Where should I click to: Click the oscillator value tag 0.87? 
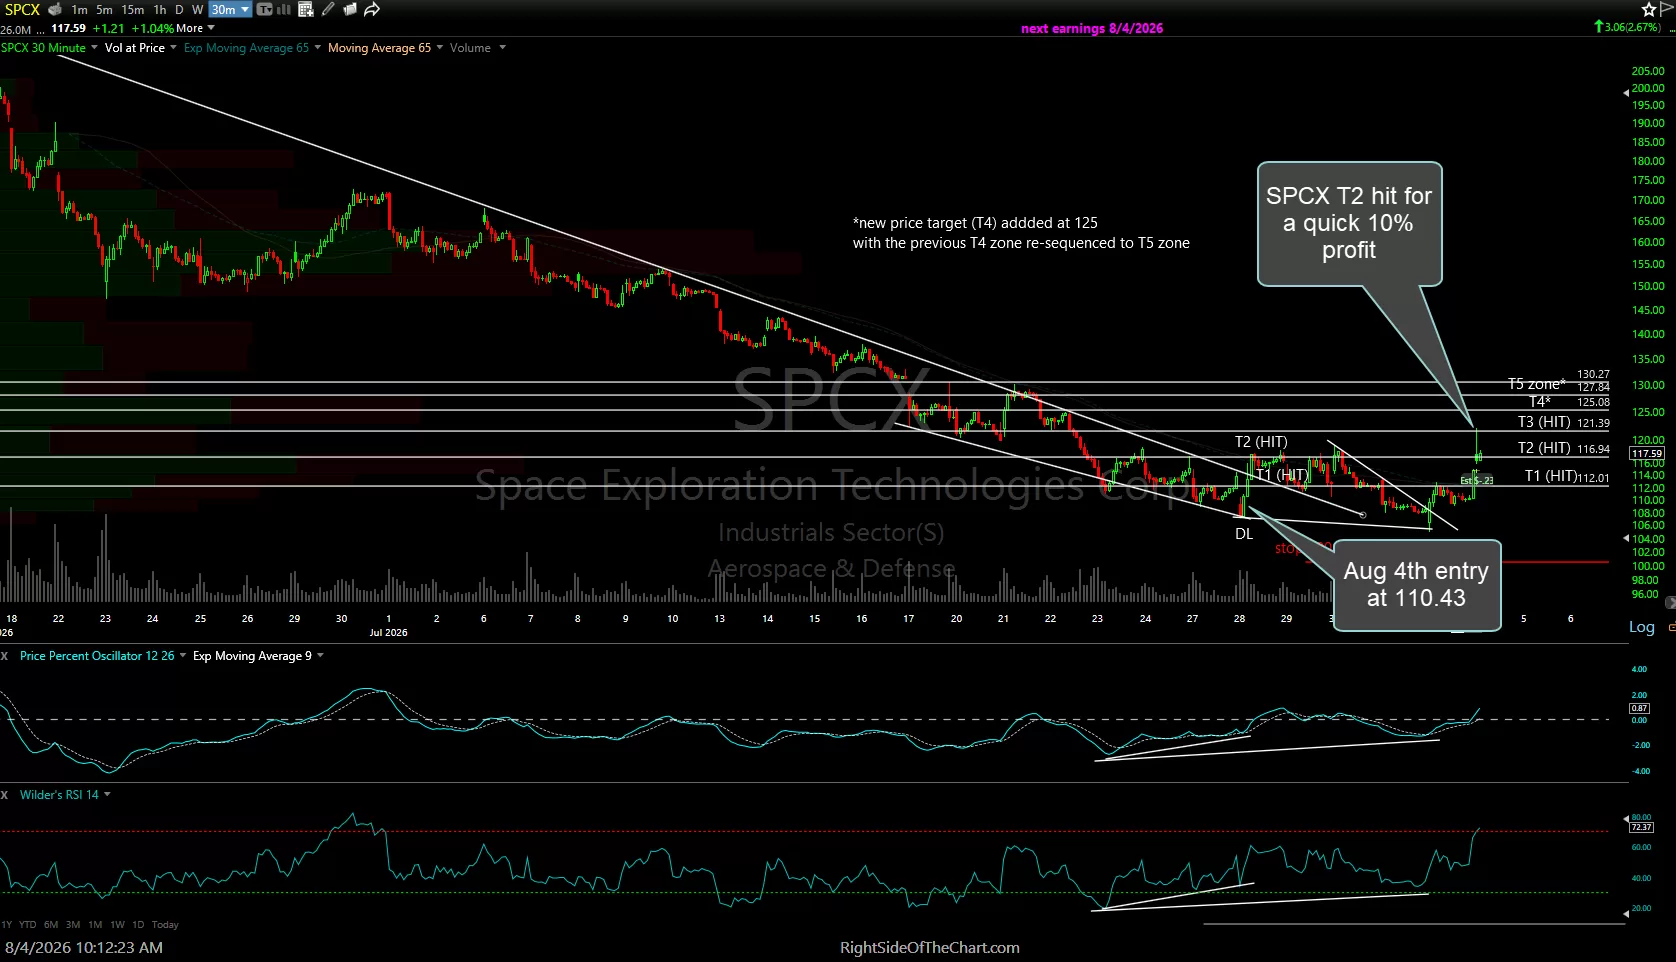tap(1640, 708)
